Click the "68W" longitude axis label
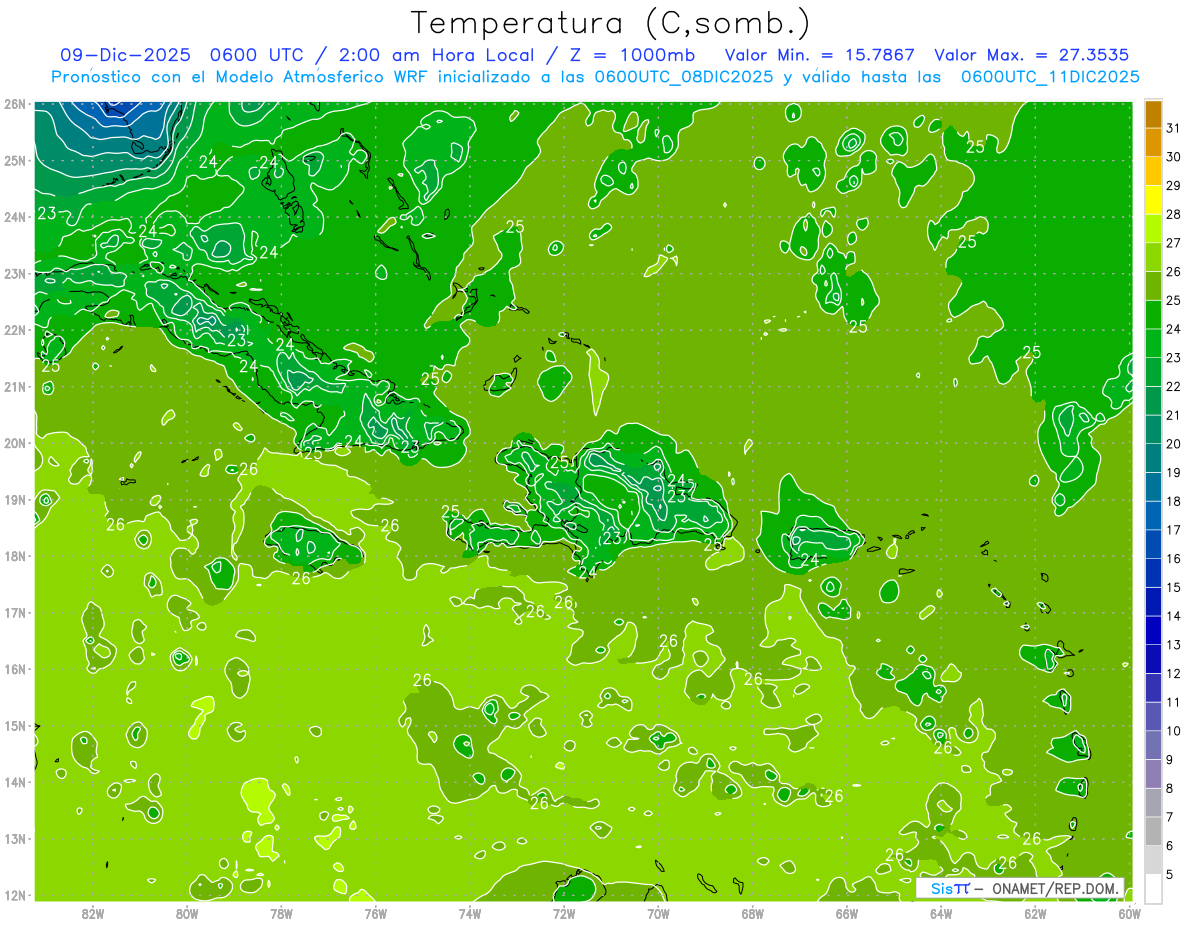Screen dimensions: 1200x927 coord(753,913)
